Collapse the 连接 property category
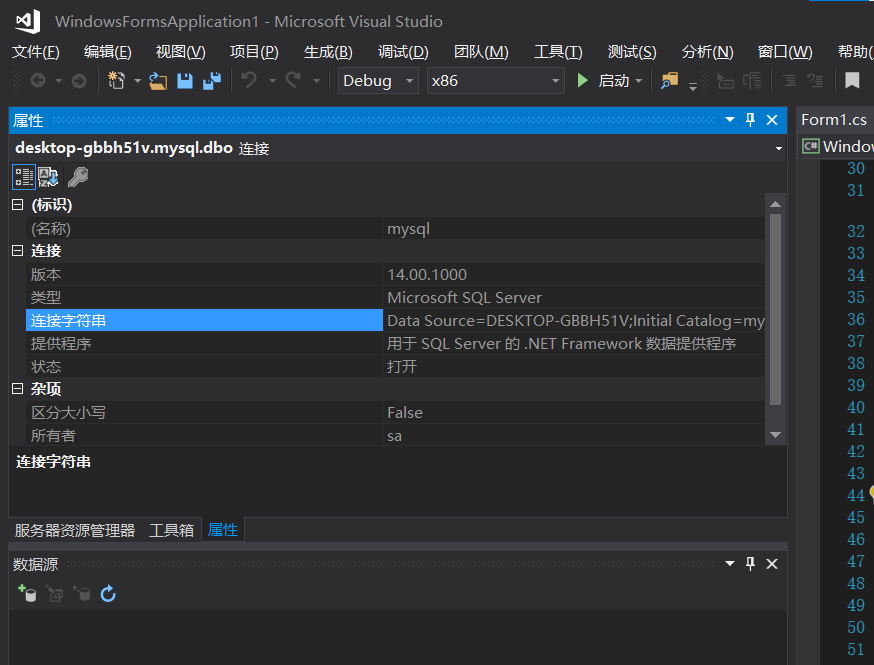Image resolution: width=874 pixels, height=665 pixels. tap(18, 251)
